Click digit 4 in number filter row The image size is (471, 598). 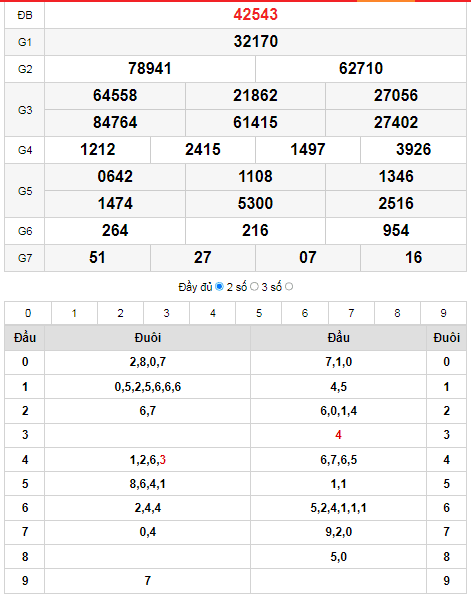pyautogui.click(x=213, y=313)
